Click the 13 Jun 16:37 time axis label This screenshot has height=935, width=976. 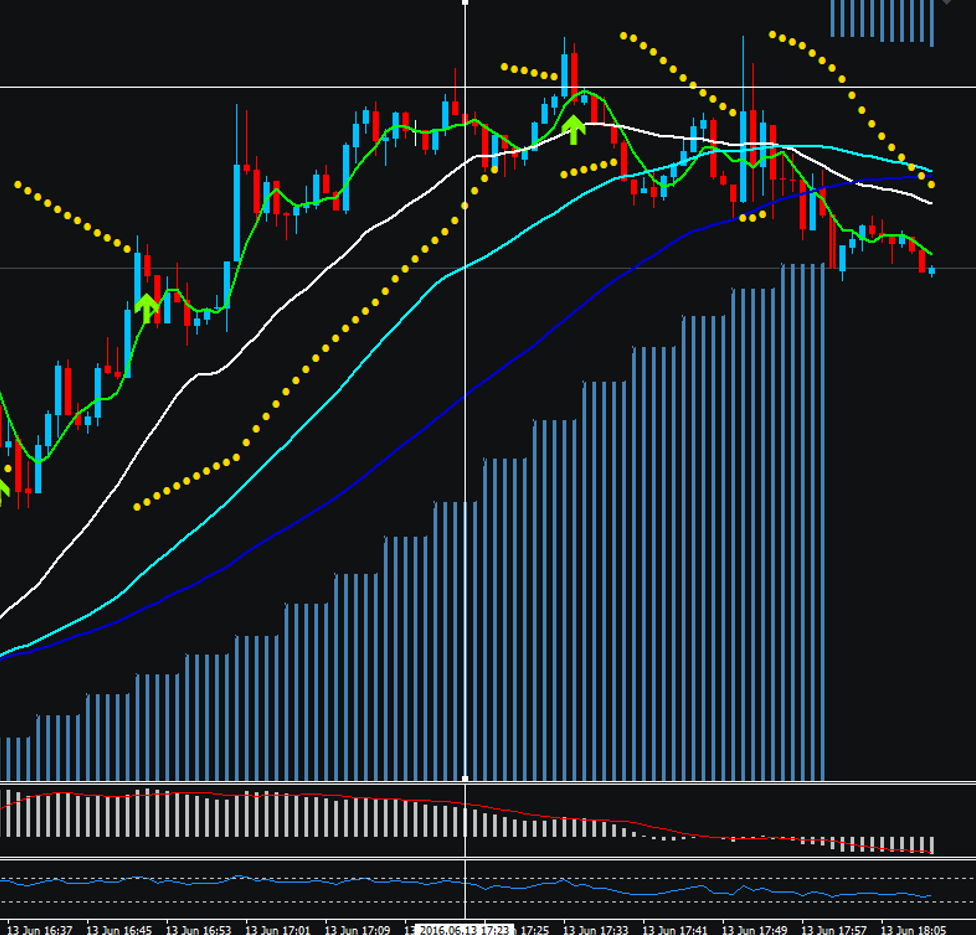[40, 928]
